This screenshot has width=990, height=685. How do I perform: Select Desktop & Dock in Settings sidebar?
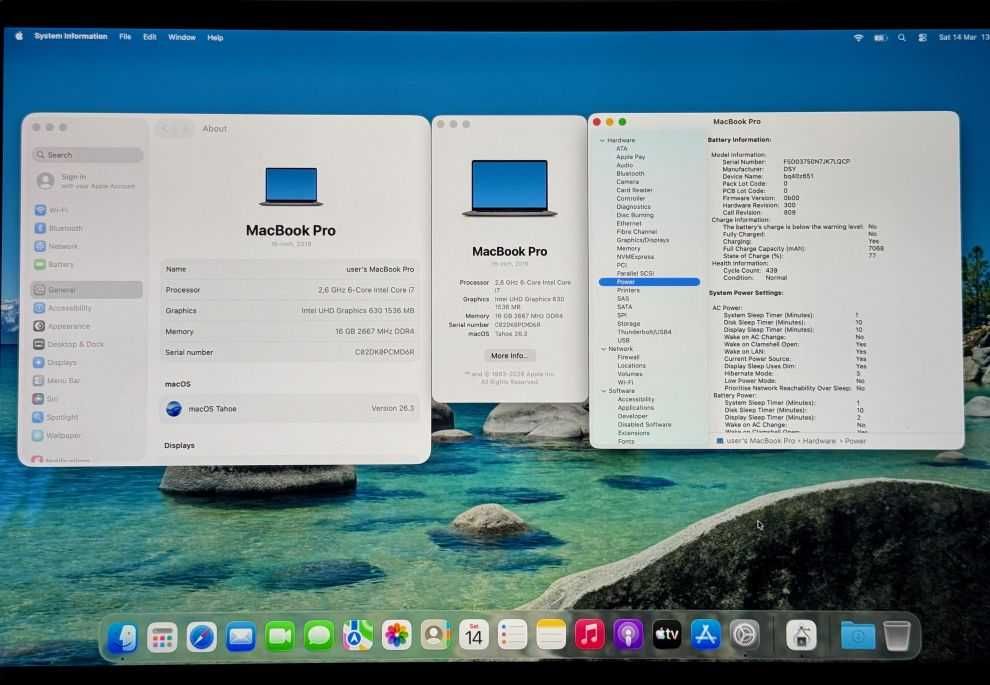[x=86, y=344]
